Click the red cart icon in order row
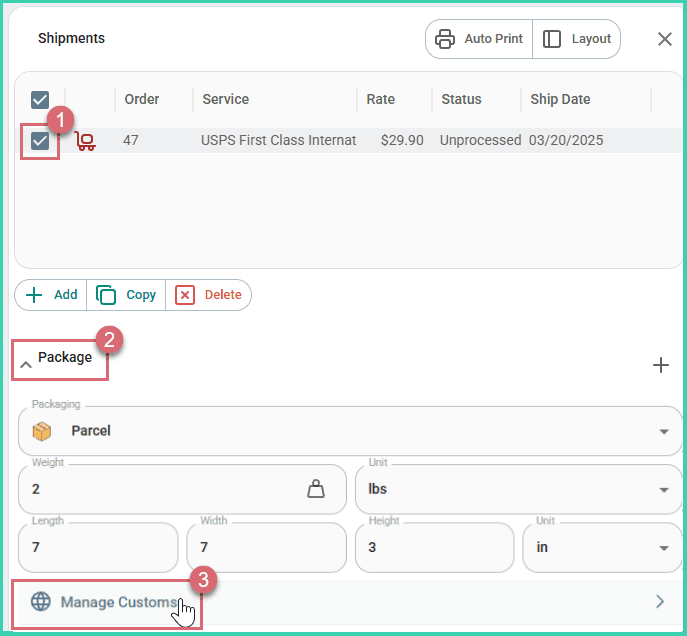This screenshot has height=636, width=687. tap(86, 141)
